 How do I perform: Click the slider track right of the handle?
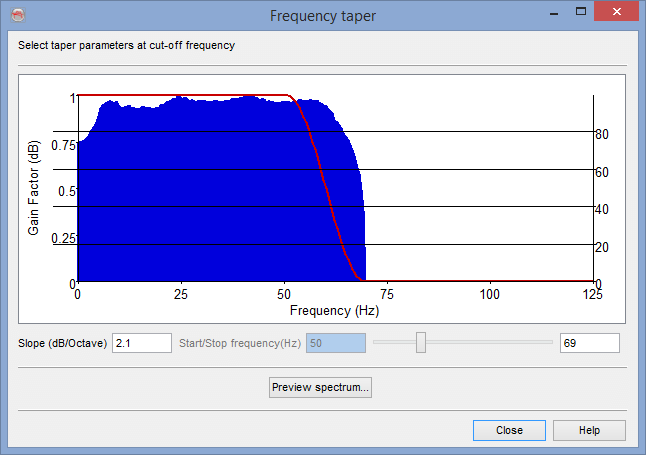pos(490,343)
